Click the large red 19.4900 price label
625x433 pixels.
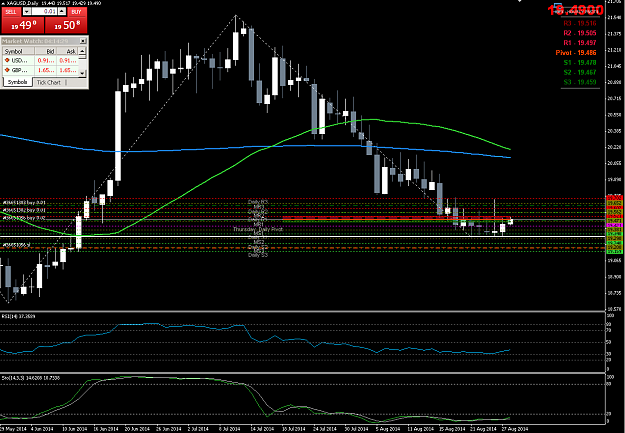[x=575, y=10]
